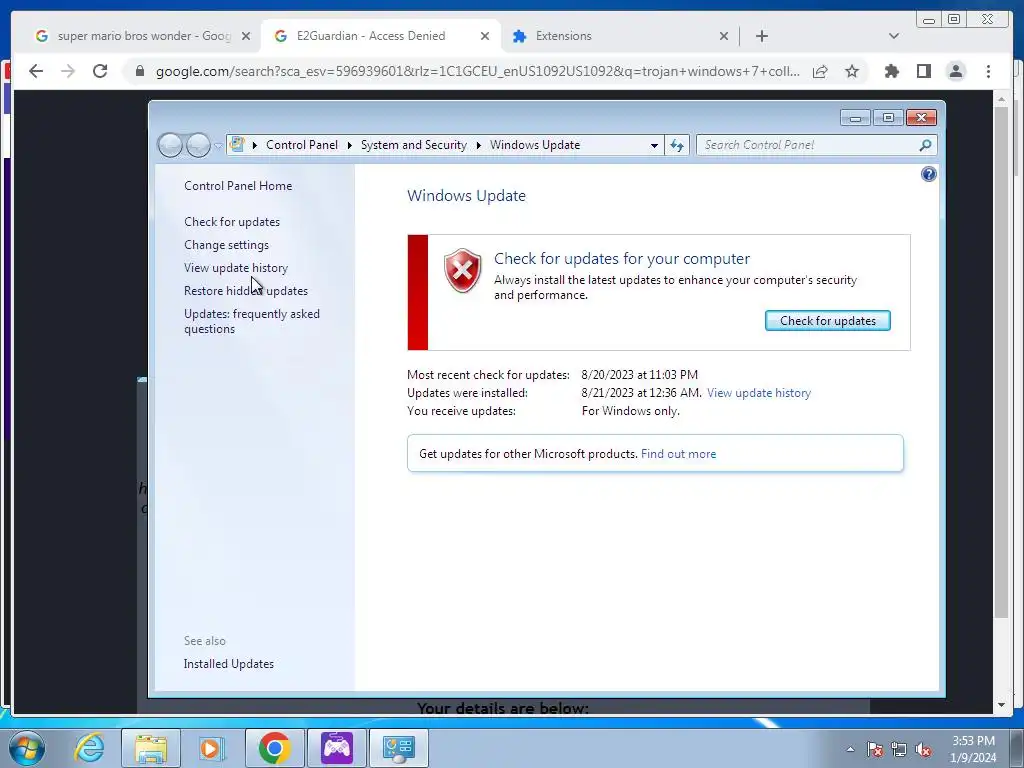Click network status tray icon
The image size is (1024, 768).
pos(899,749)
